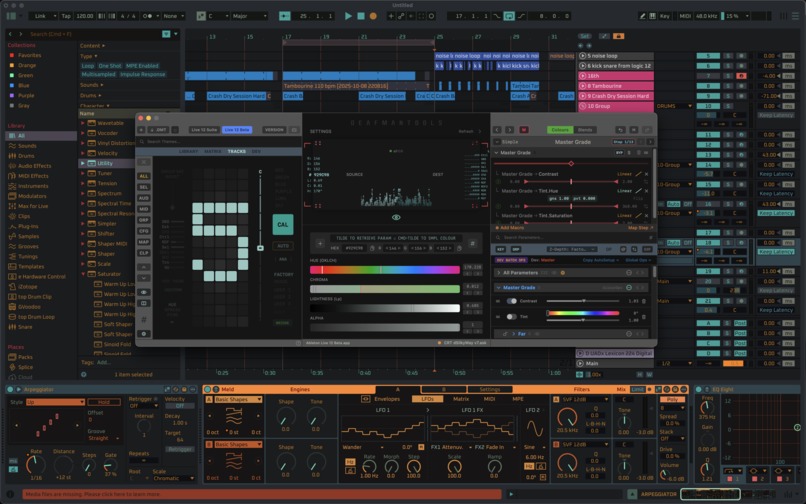806x504 pixels.
Task: Stop playback with the Stop button
Action: pyautogui.click(x=361, y=16)
